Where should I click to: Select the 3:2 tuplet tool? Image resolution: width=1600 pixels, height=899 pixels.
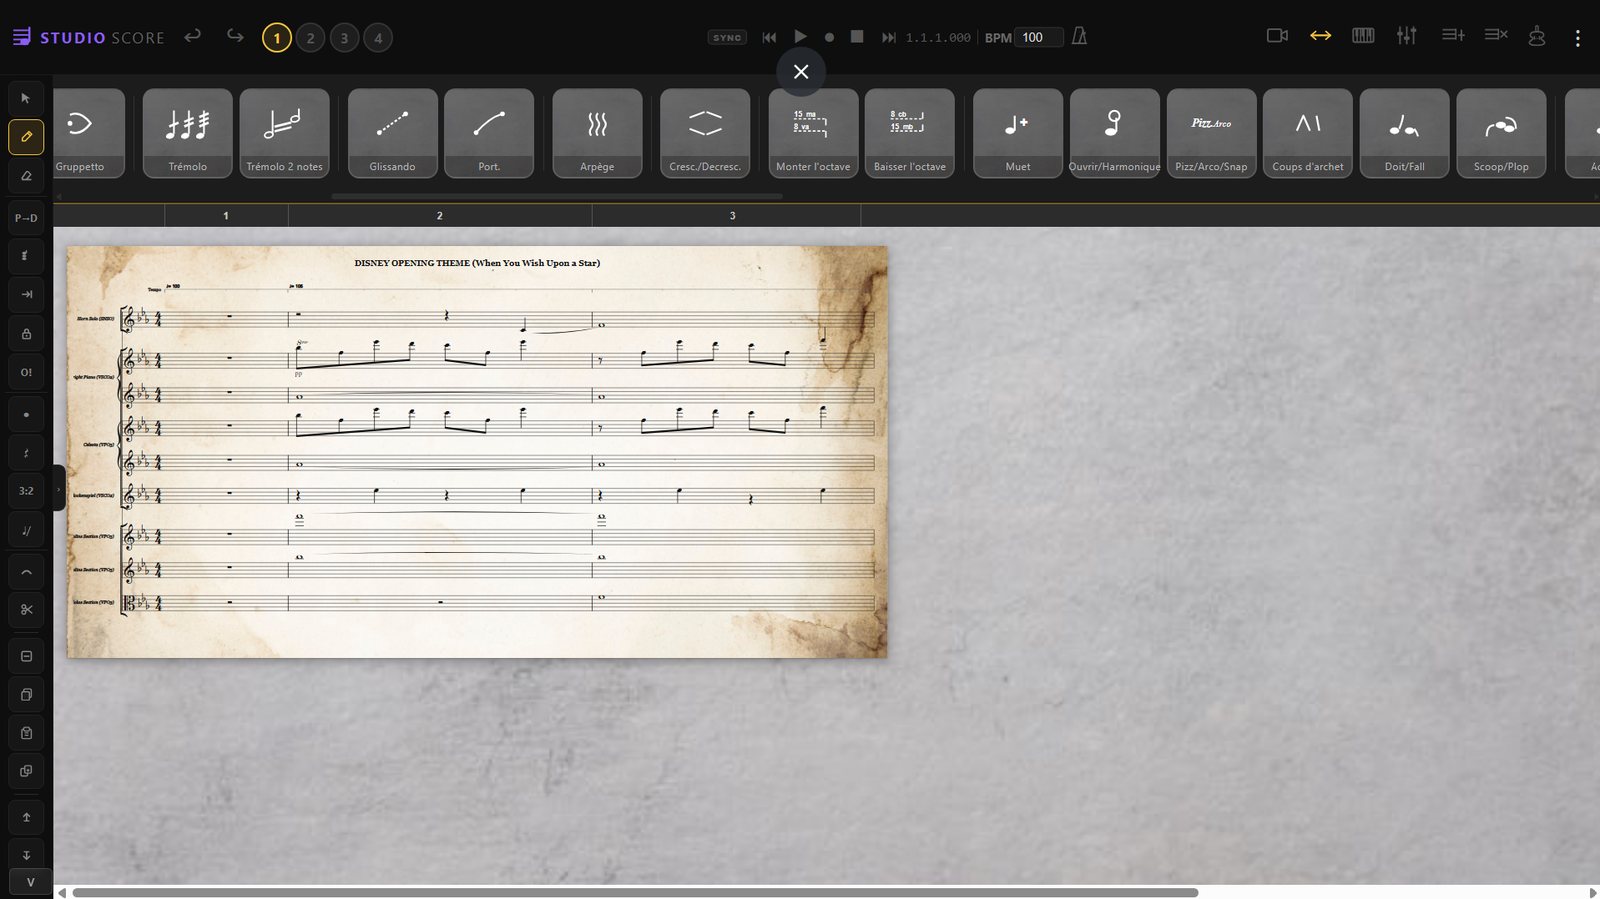(x=26, y=491)
